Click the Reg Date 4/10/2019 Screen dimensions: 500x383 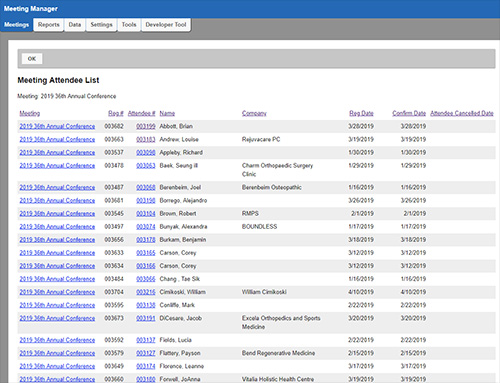click(361, 292)
